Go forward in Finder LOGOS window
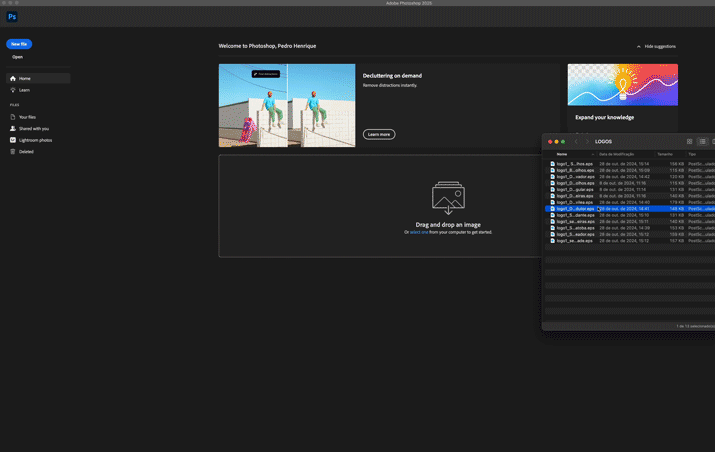The image size is (715, 452). (587, 142)
